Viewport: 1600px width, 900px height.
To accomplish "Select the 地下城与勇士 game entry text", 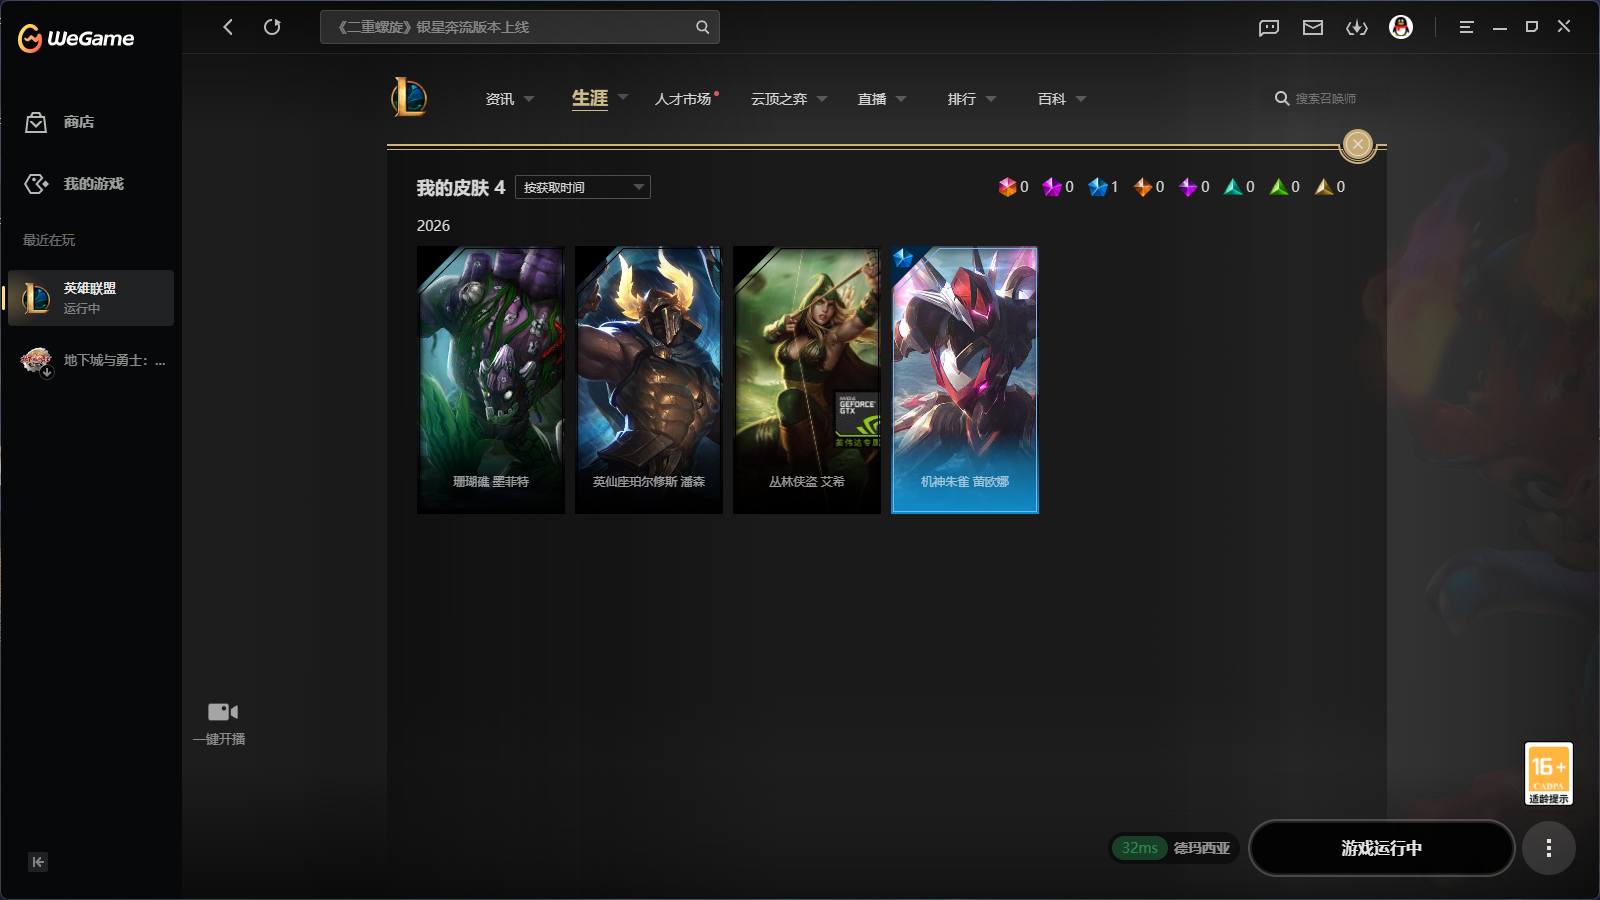I will tap(115, 360).
